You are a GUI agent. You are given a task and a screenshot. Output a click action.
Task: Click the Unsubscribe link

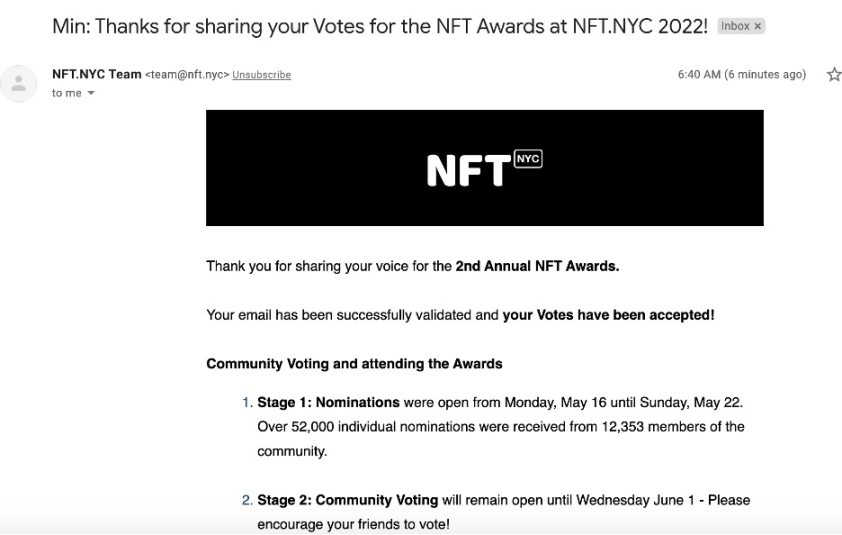coord(262,75)
